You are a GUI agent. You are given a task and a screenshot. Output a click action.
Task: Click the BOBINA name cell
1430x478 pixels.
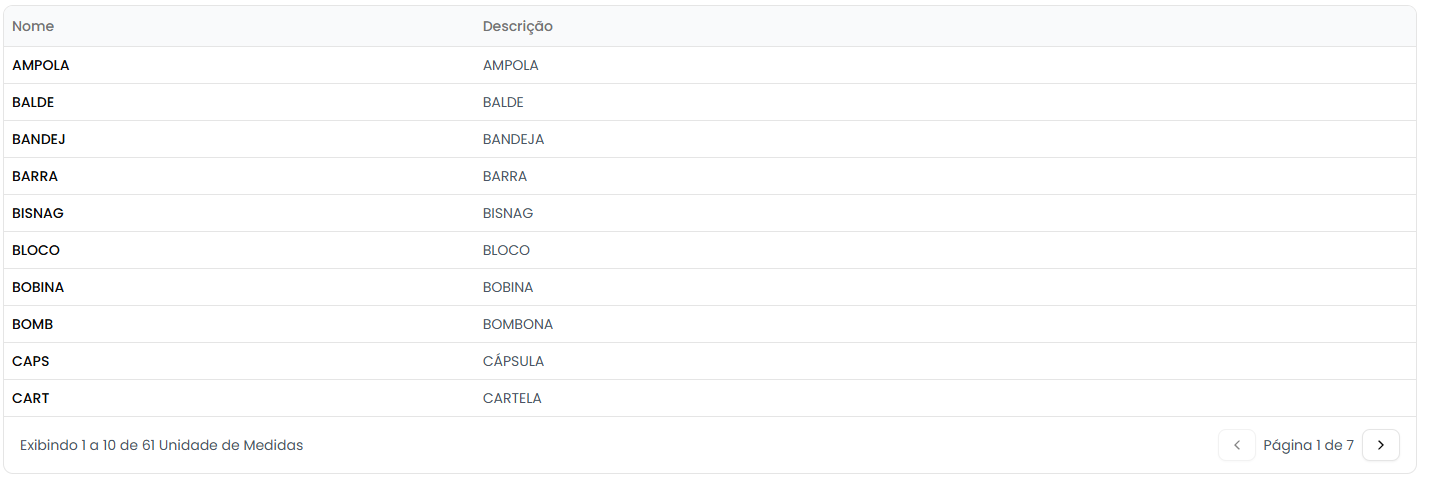pos(38,287)
